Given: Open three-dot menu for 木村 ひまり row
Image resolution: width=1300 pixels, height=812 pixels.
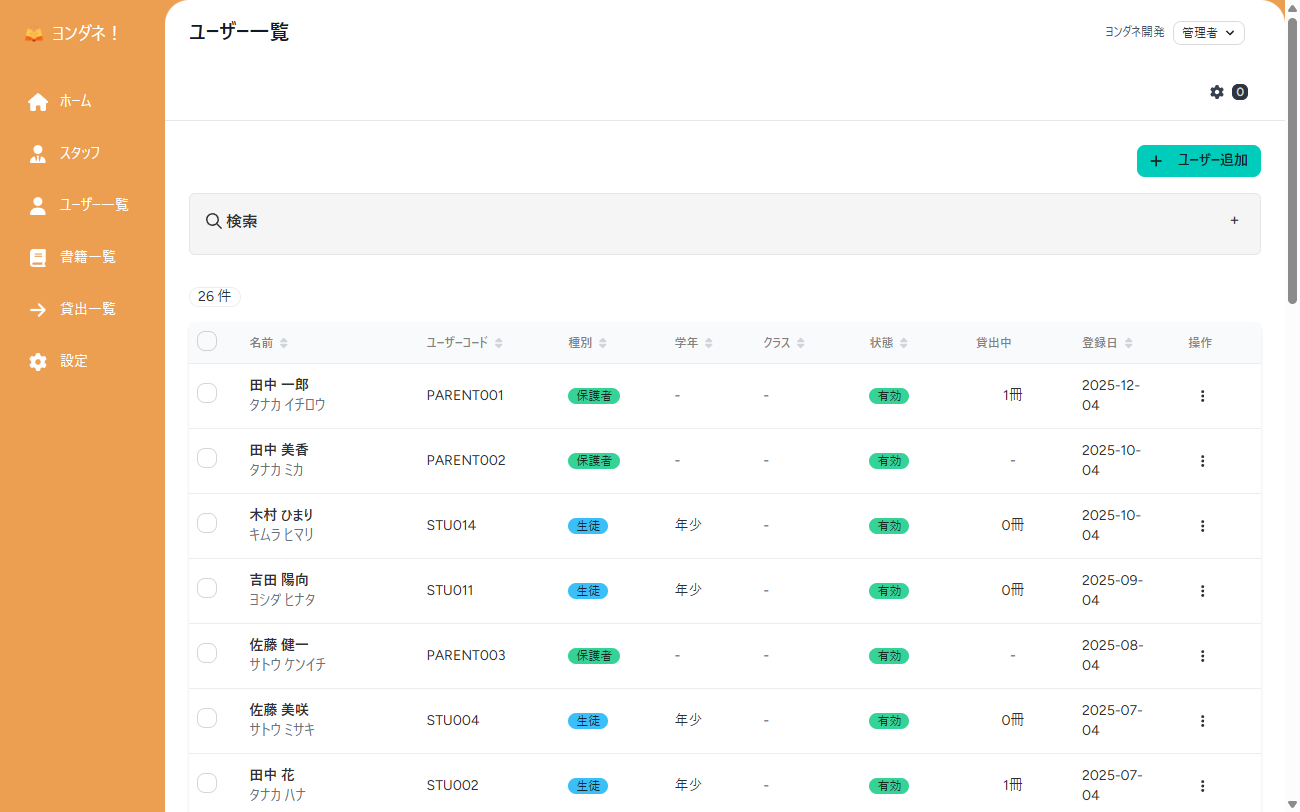Looking at the screenshot, I should (1202, 526).
